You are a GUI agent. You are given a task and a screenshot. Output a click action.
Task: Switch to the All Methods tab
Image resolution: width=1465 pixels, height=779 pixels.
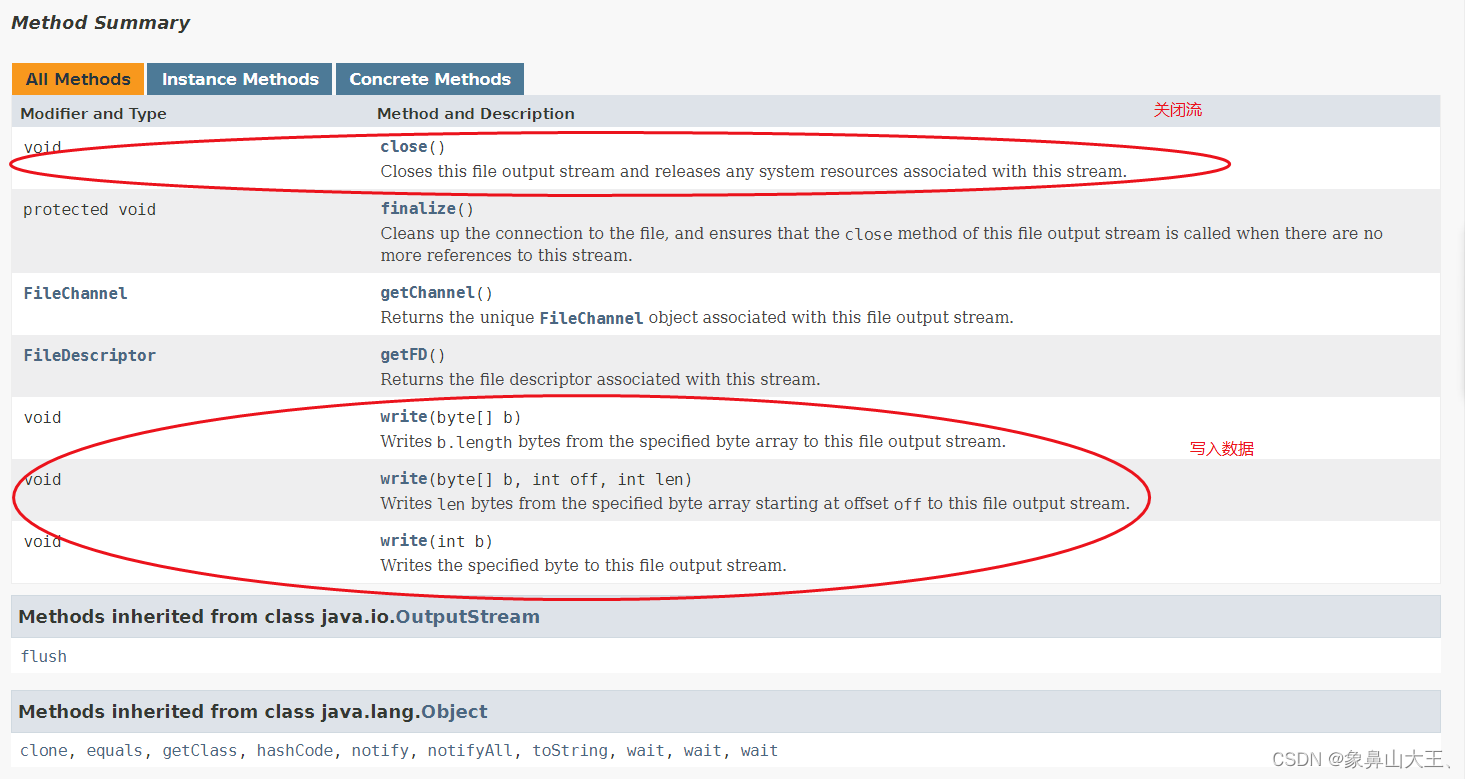[x=77, y=78]
